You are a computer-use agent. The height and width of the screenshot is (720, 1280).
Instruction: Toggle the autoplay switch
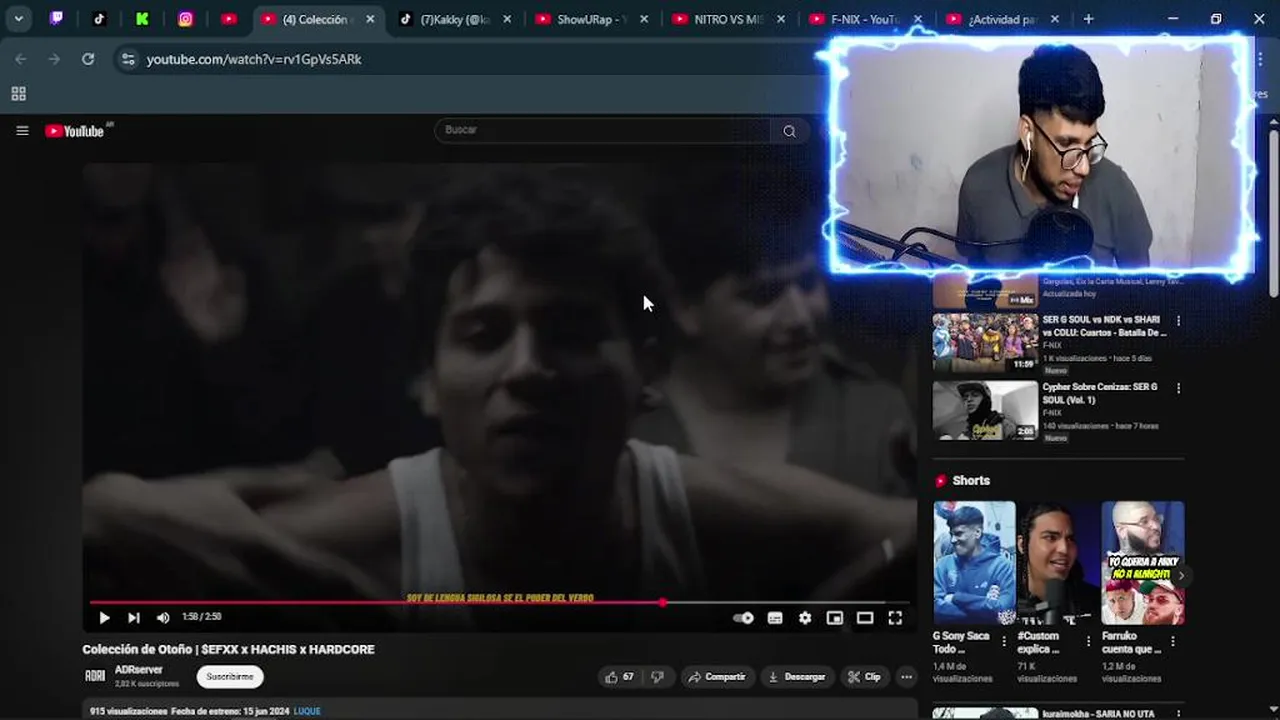click(x=743, y=618)
